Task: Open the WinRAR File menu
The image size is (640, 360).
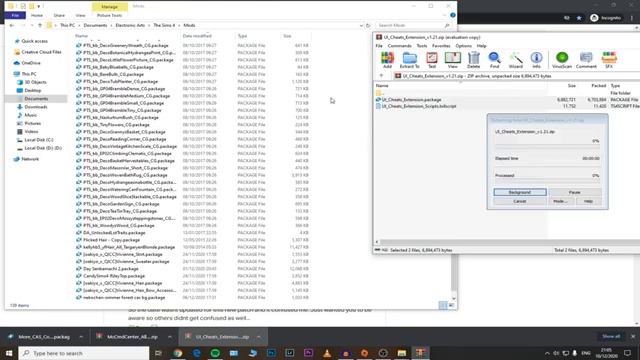Action: click(379, 46)
